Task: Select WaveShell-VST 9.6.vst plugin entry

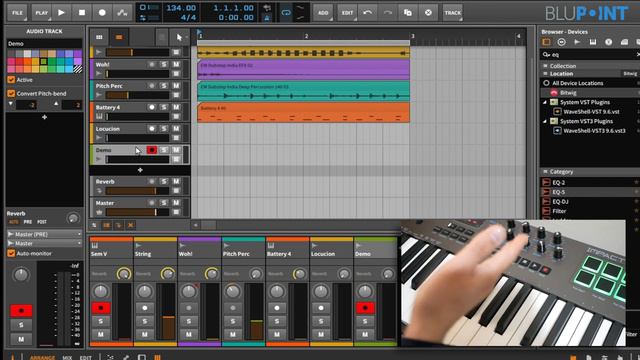Action: [x=591, y=111]
